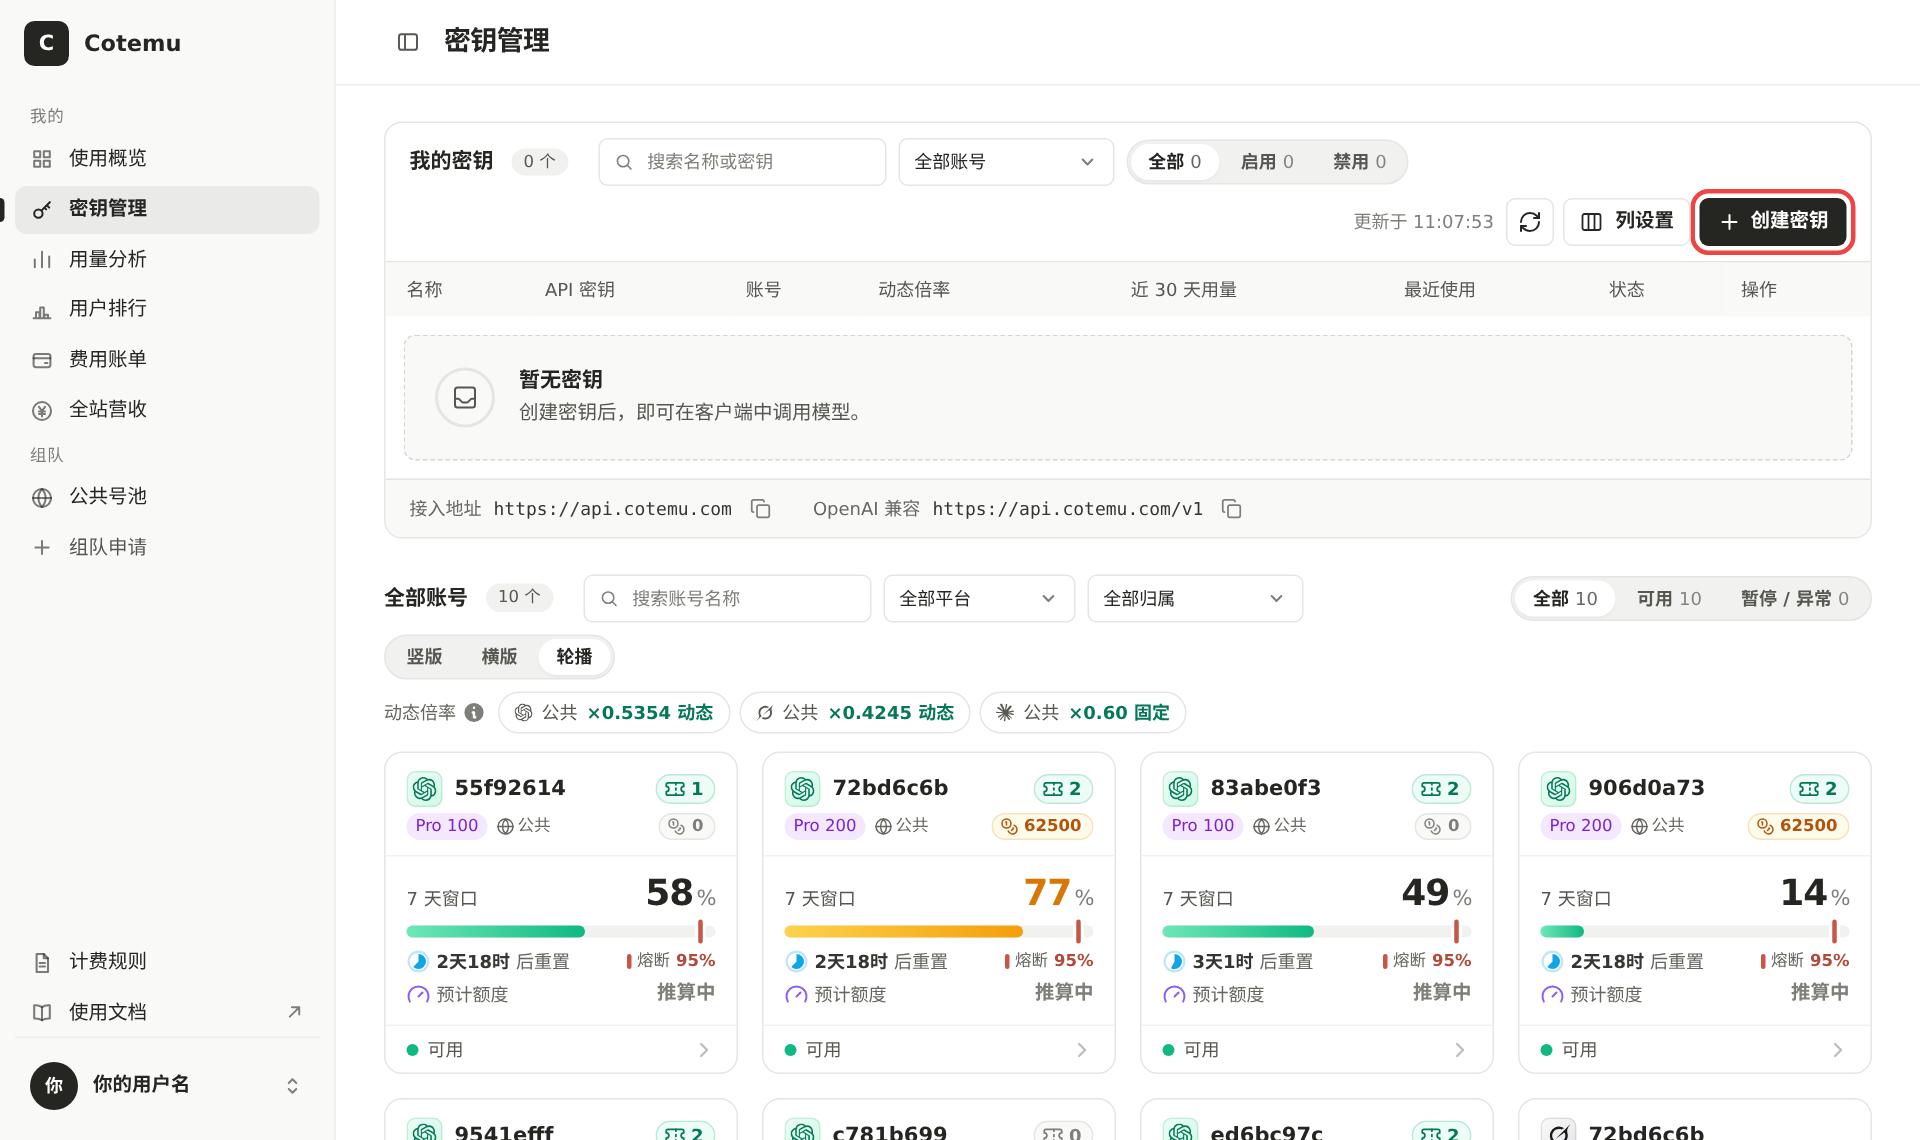1920x1140 pixels.
Task: Focus the 搜索账号名称 search field
Action: [x=727, y=599]
